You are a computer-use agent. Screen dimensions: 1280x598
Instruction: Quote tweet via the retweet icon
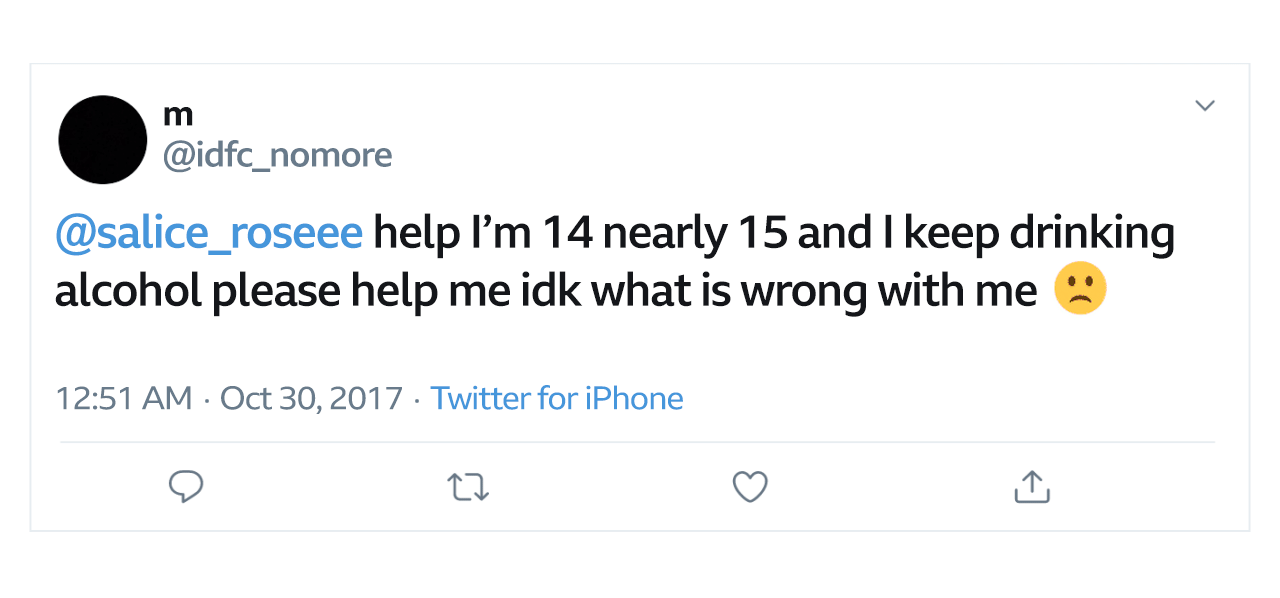click(x=467, y=487)
